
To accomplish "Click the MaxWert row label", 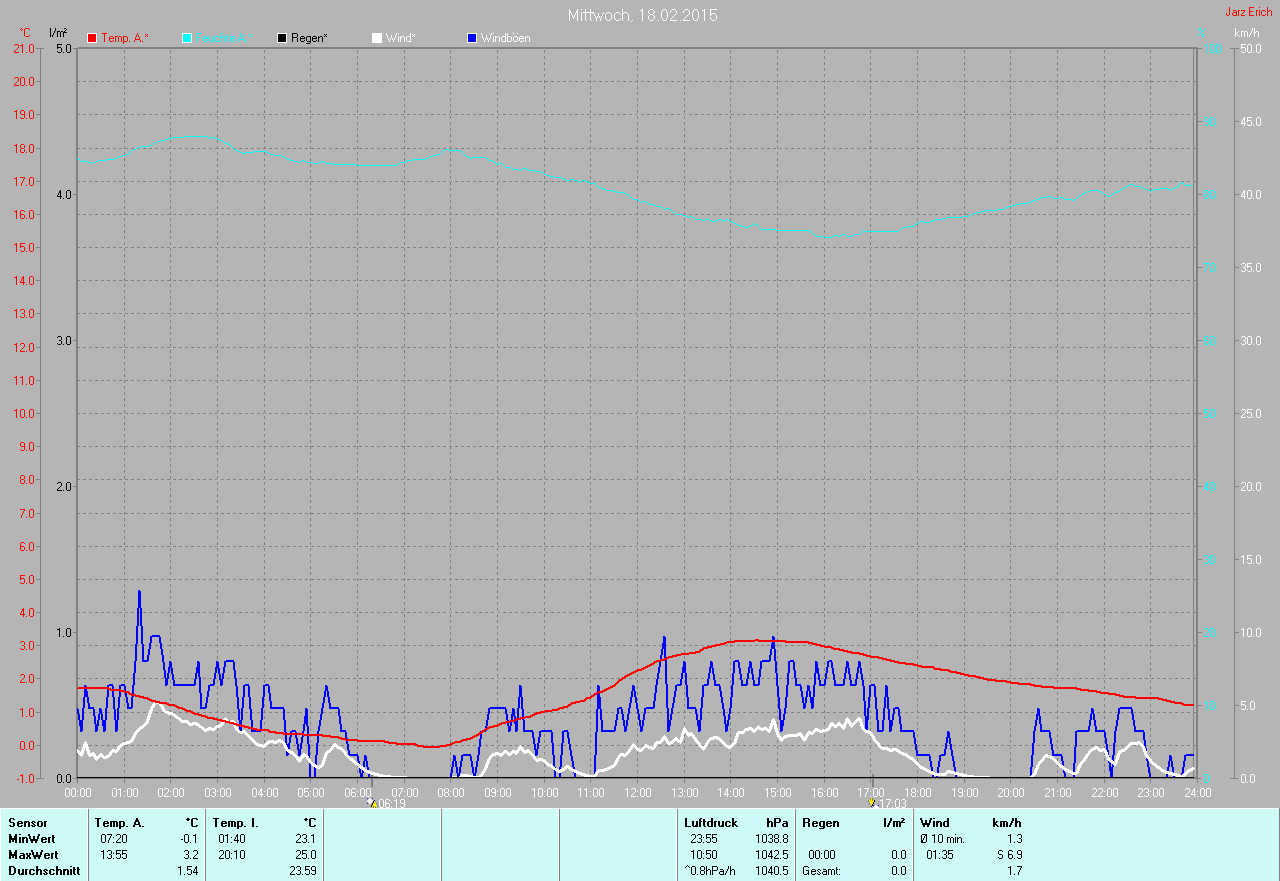I will click(33, 855).
